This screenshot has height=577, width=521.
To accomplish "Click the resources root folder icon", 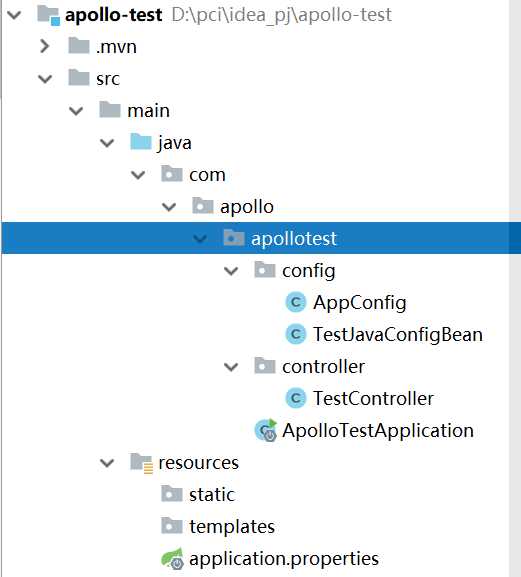I will click(142, 463).
